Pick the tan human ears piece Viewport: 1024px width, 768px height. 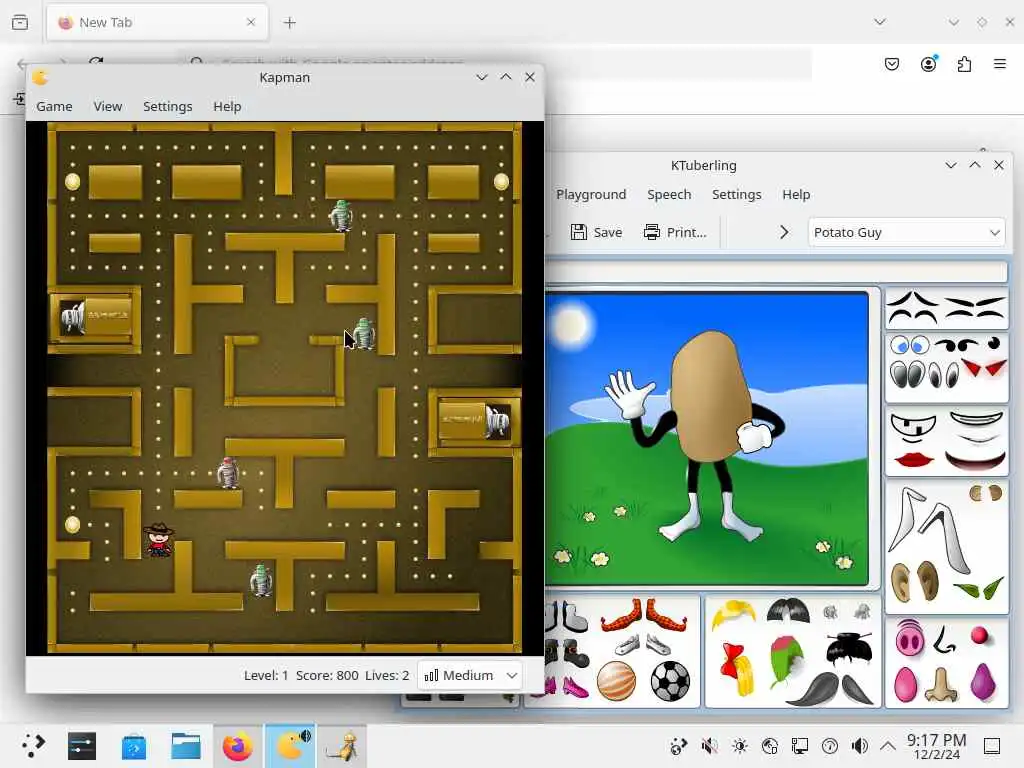915,580
